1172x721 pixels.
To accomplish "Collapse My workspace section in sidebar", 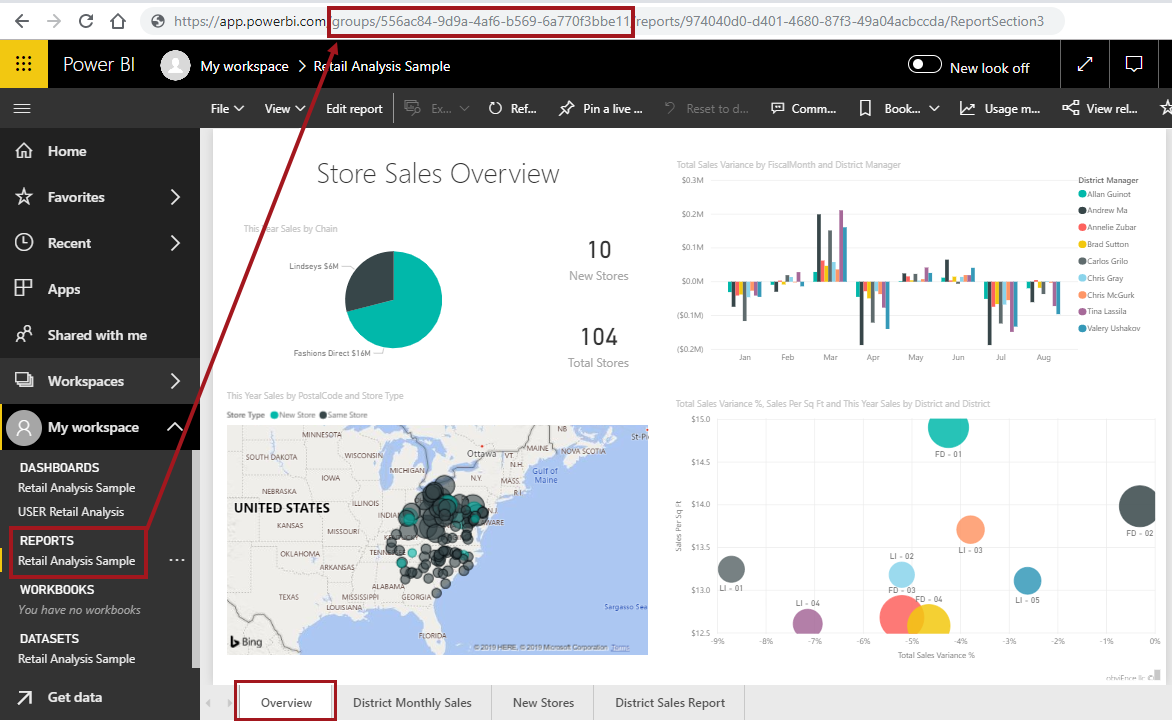I will click(174, 427).
